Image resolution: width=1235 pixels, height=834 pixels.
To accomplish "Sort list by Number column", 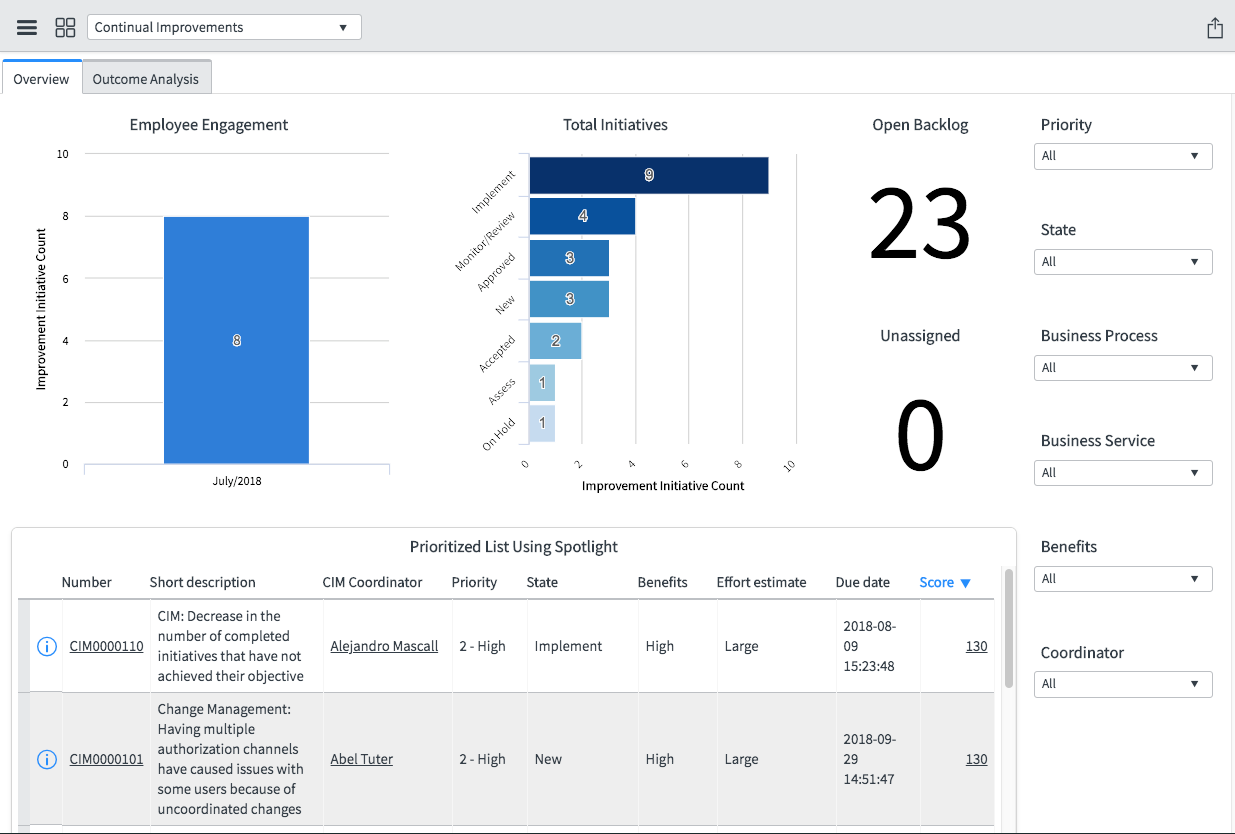I will click(x=86, y=582).
